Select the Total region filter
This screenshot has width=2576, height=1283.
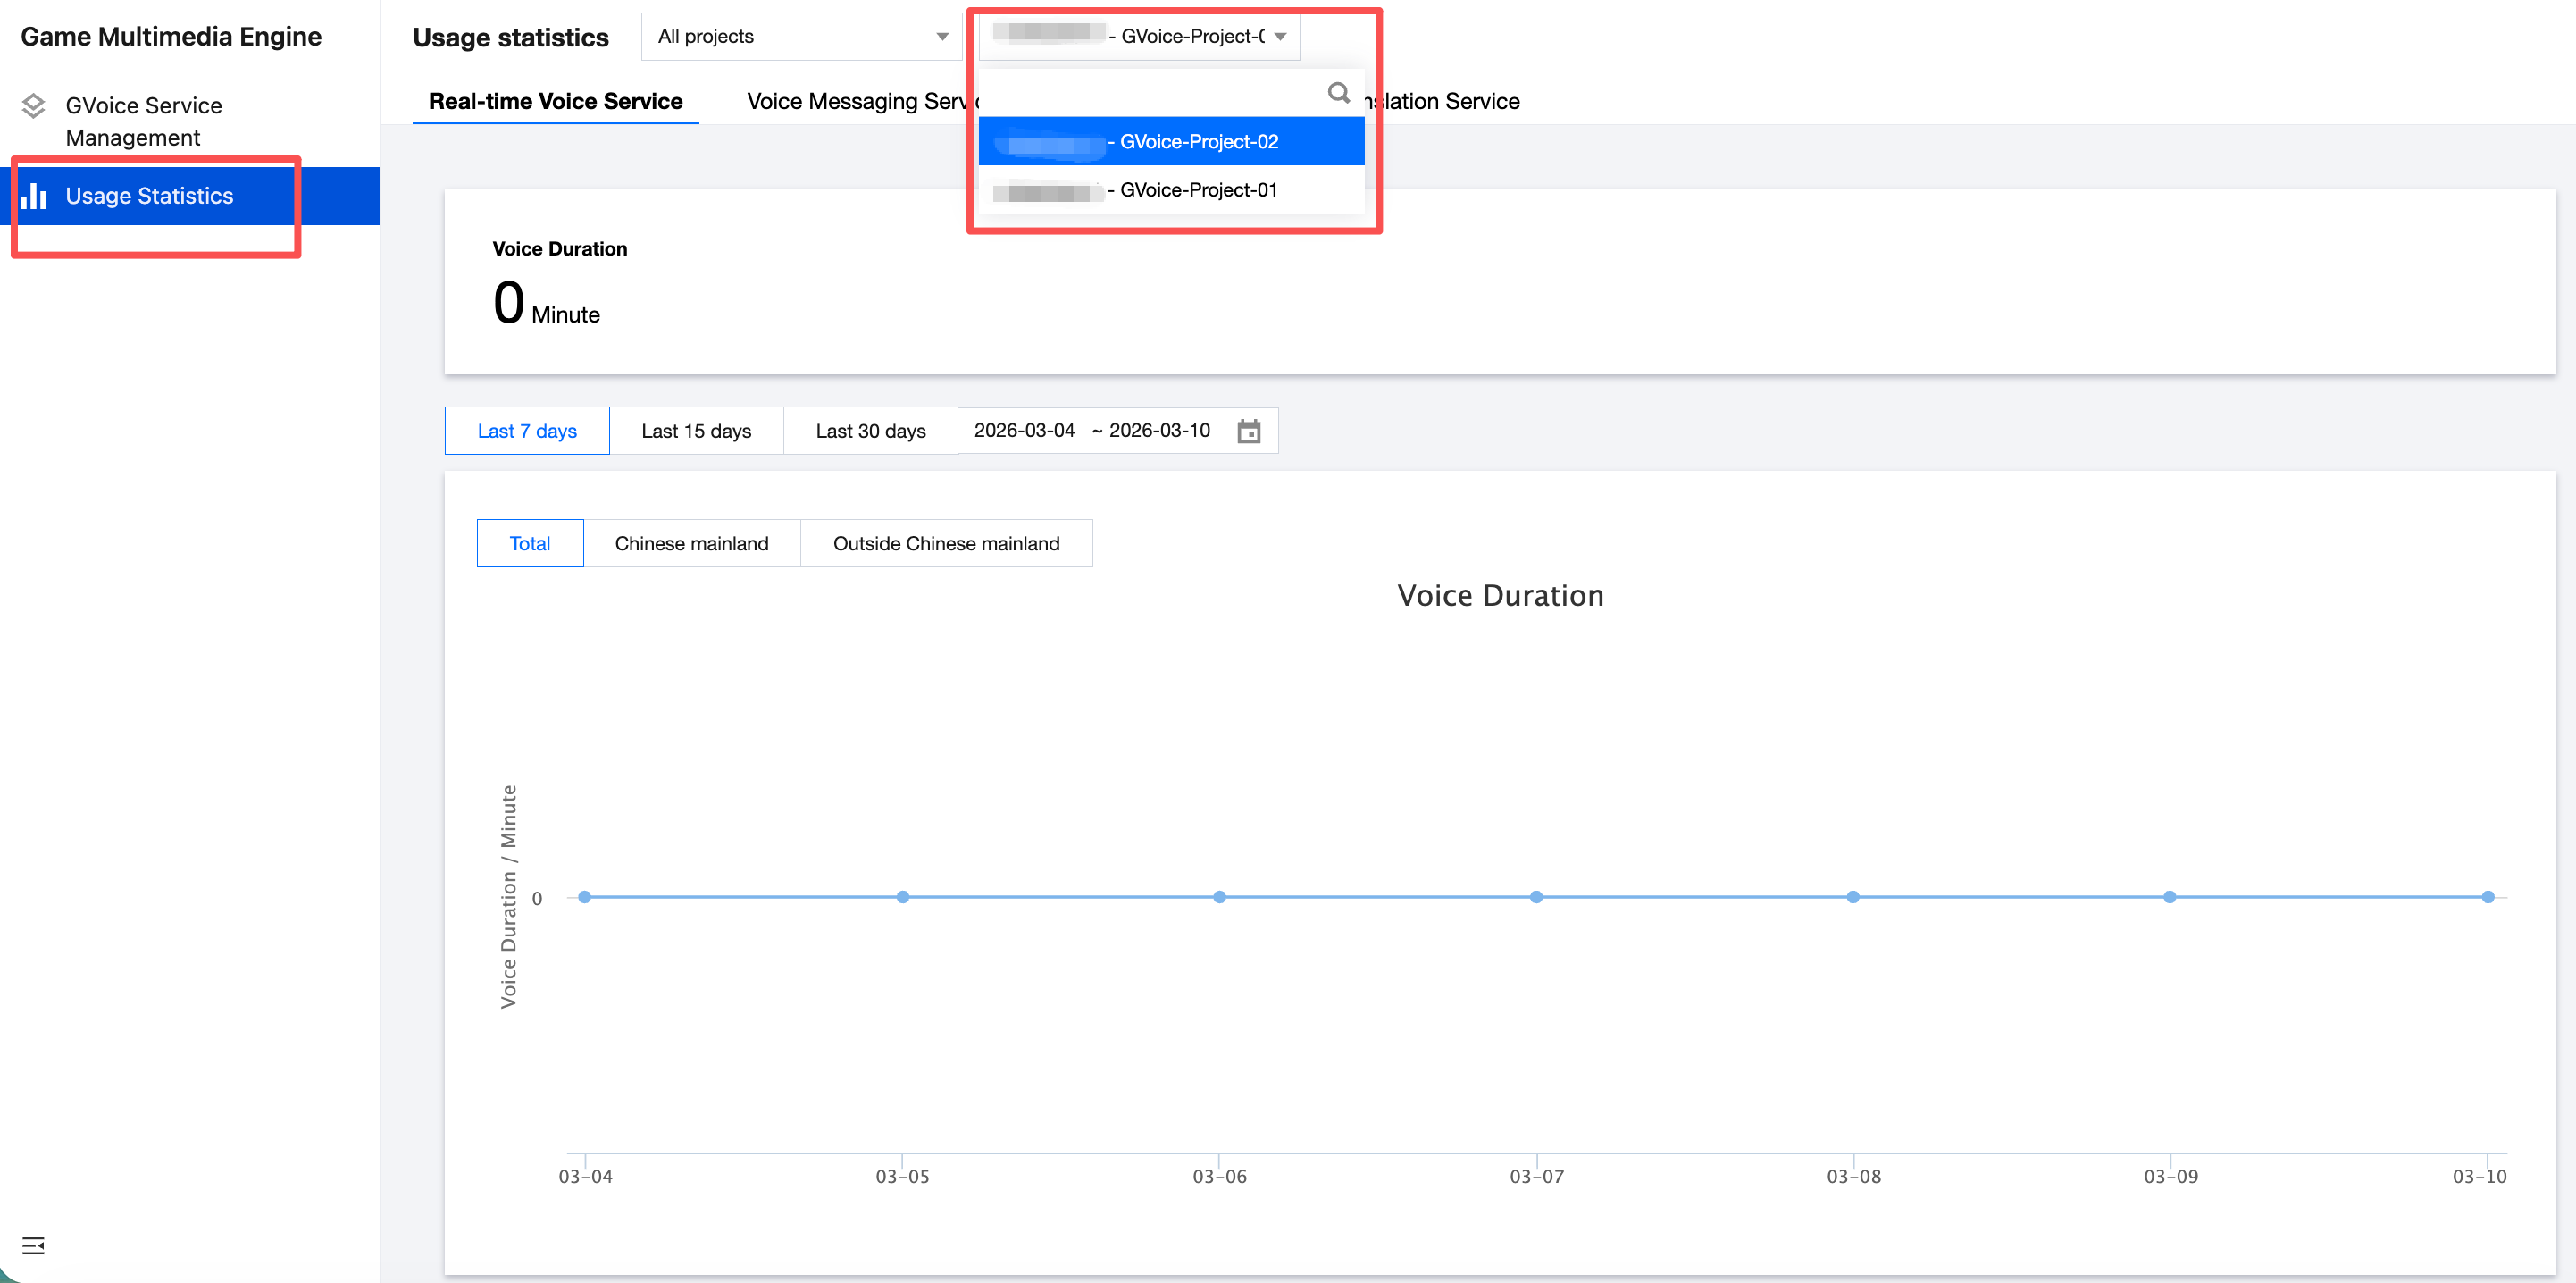(529, 543)
